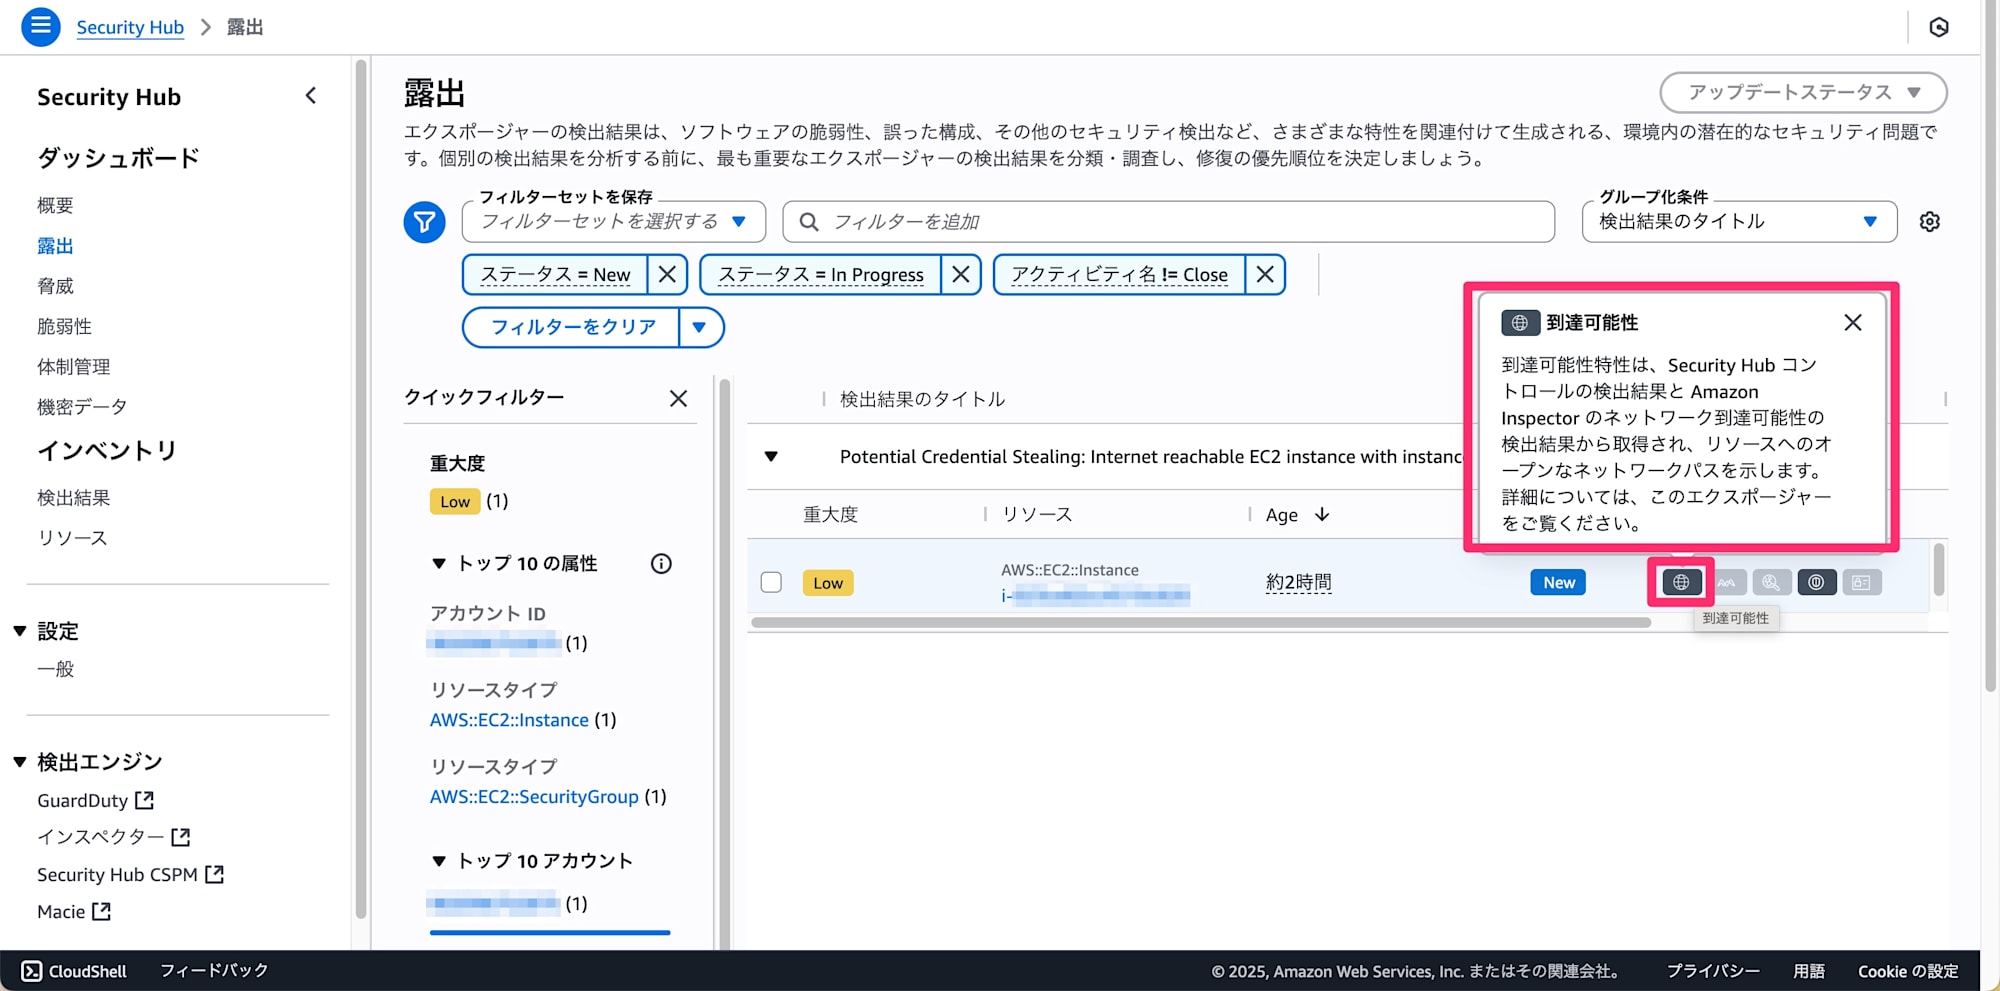Collapse トップ 10 の属性 section

click(438, 564)
